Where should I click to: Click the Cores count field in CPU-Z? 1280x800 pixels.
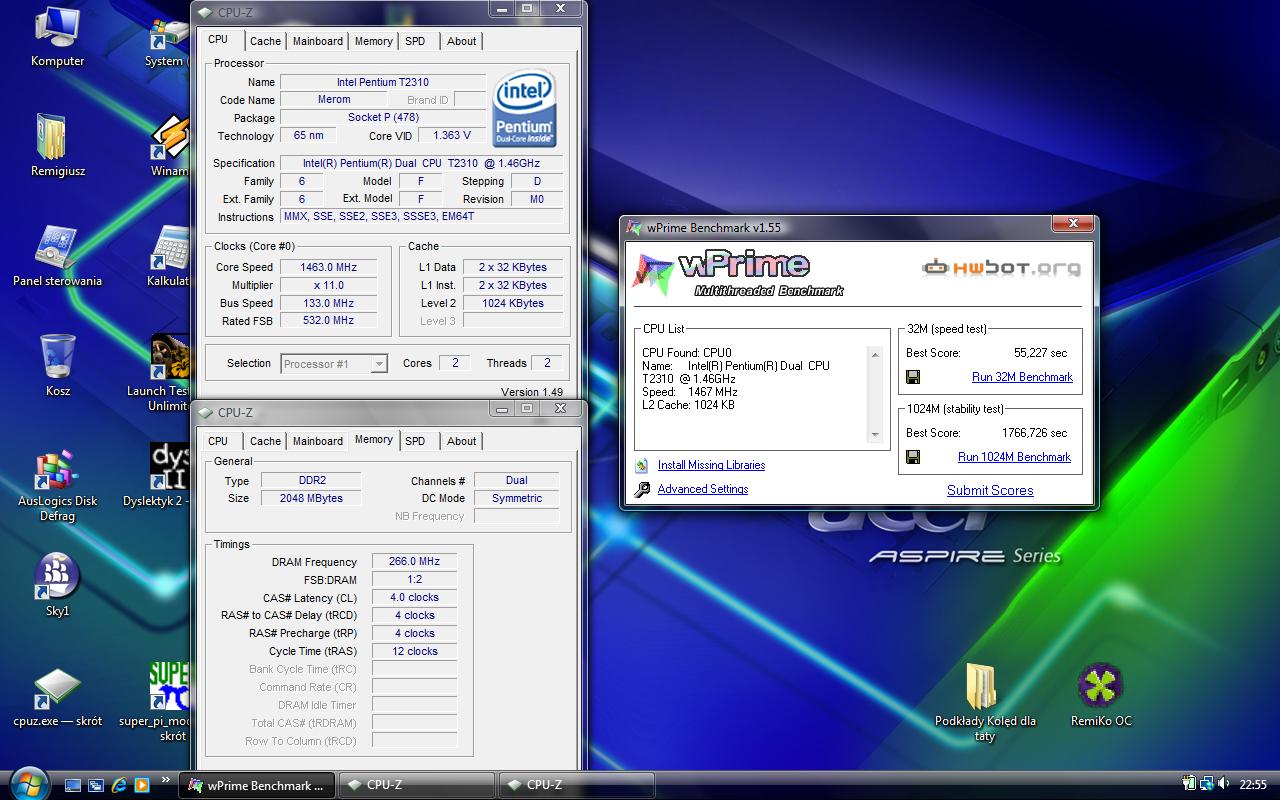pos(455,363)
